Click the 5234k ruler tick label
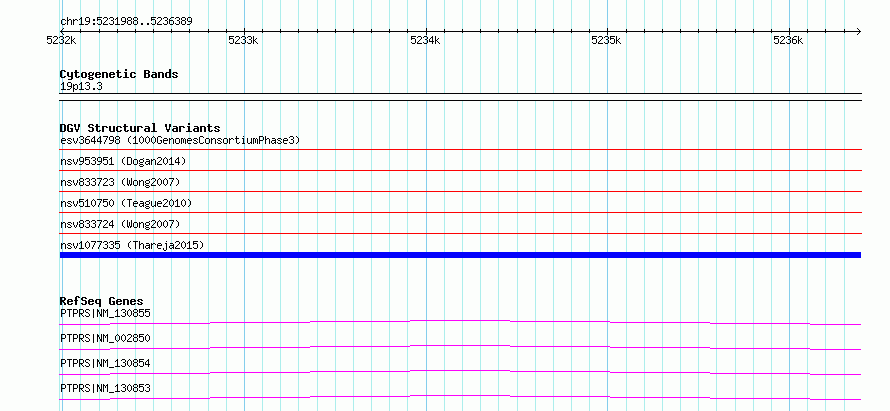The image size is (890, 411). pyautogui.click(x=425, y=40)
